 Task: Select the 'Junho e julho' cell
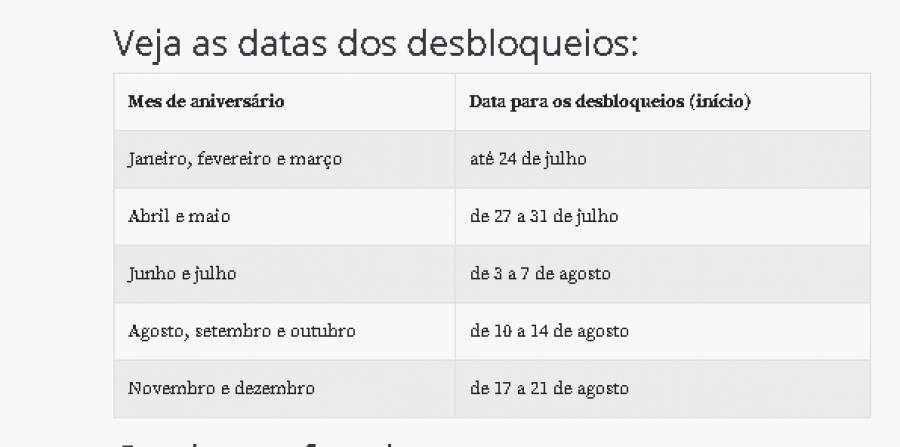[x=284, y=274]
